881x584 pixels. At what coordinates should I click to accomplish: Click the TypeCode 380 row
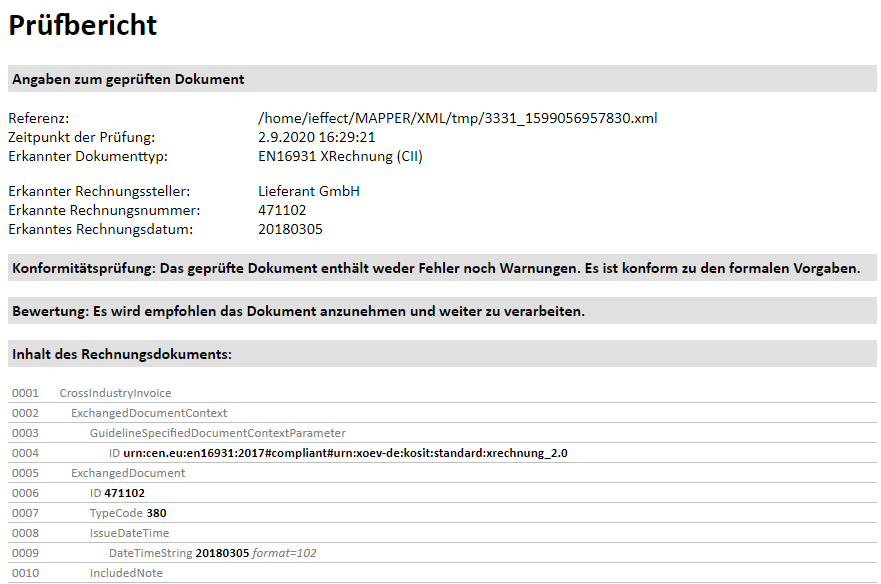point(128,513)
